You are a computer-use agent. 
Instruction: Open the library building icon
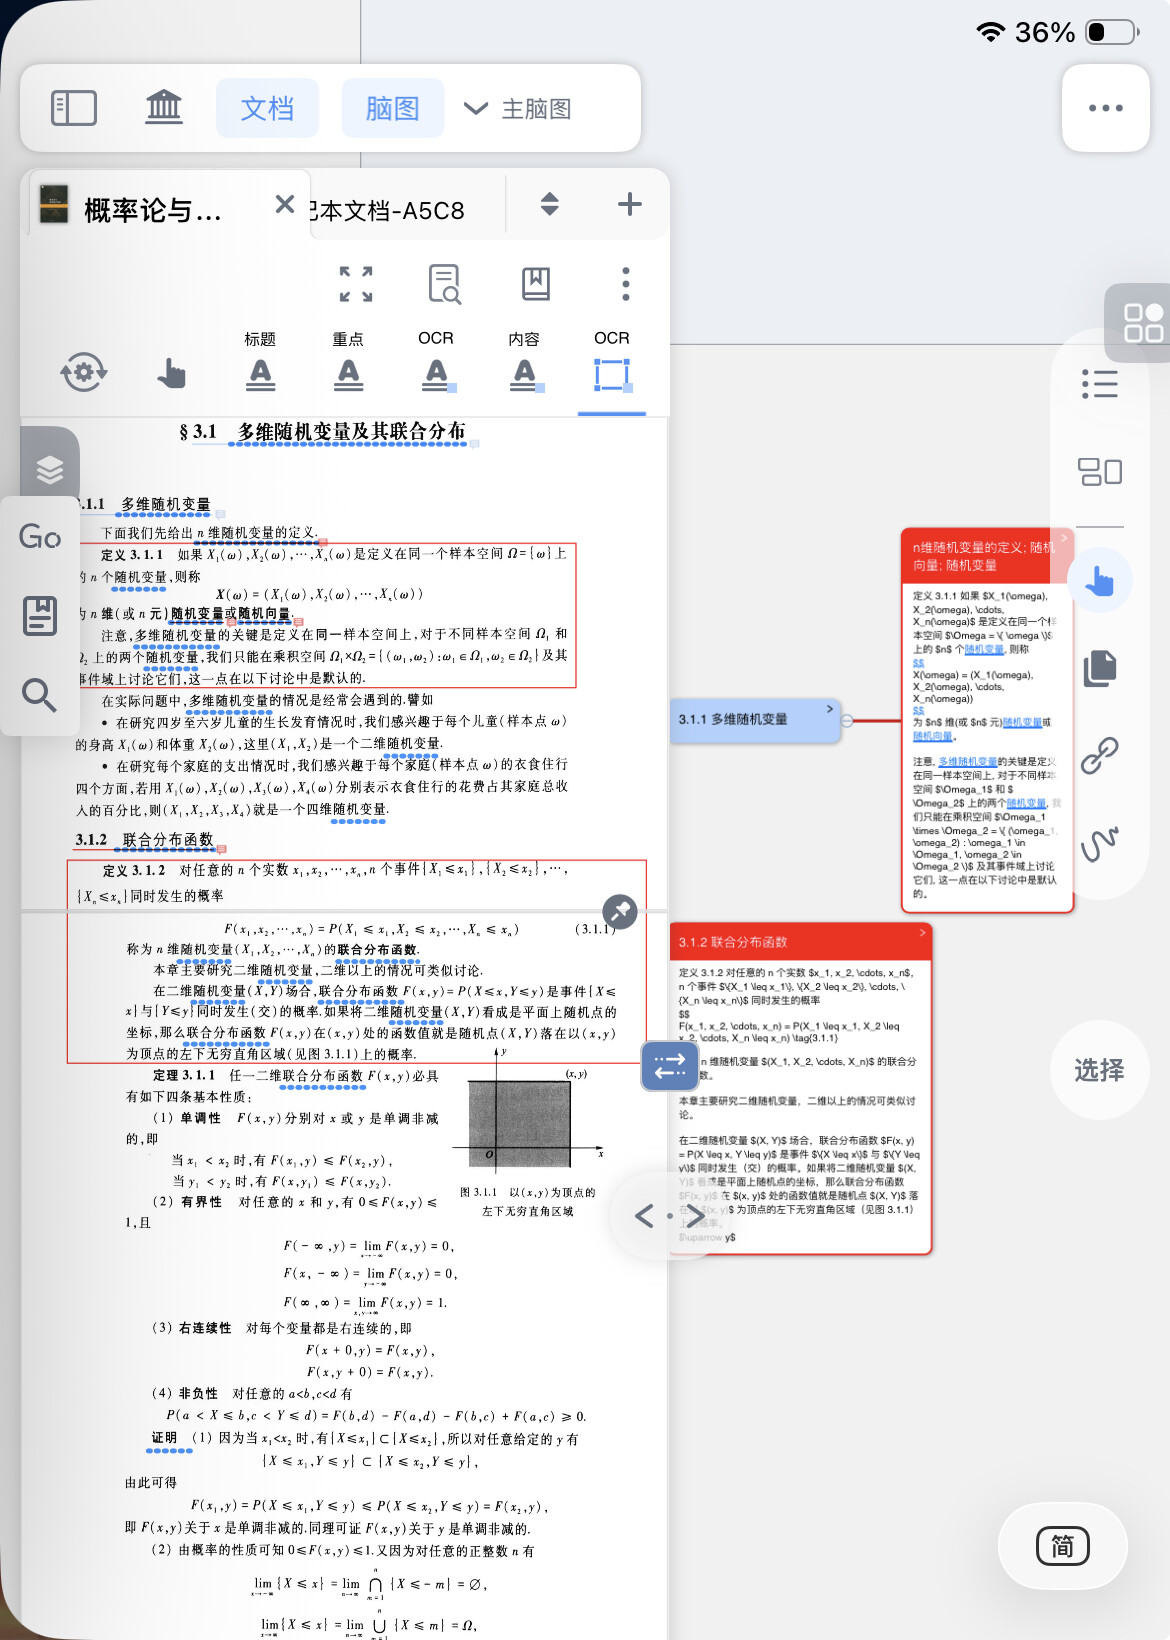[164, 107]
